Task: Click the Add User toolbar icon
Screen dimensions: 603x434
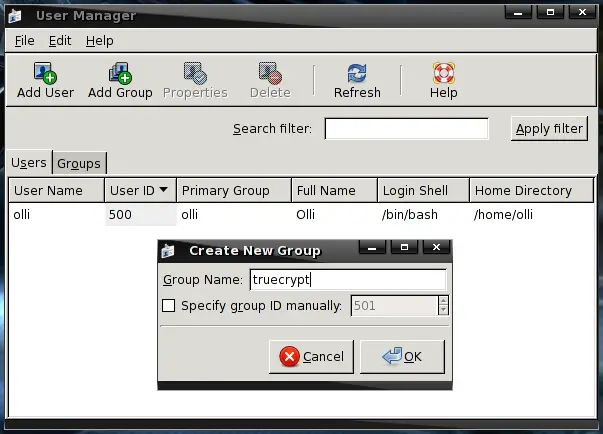Action: [45, 73]
